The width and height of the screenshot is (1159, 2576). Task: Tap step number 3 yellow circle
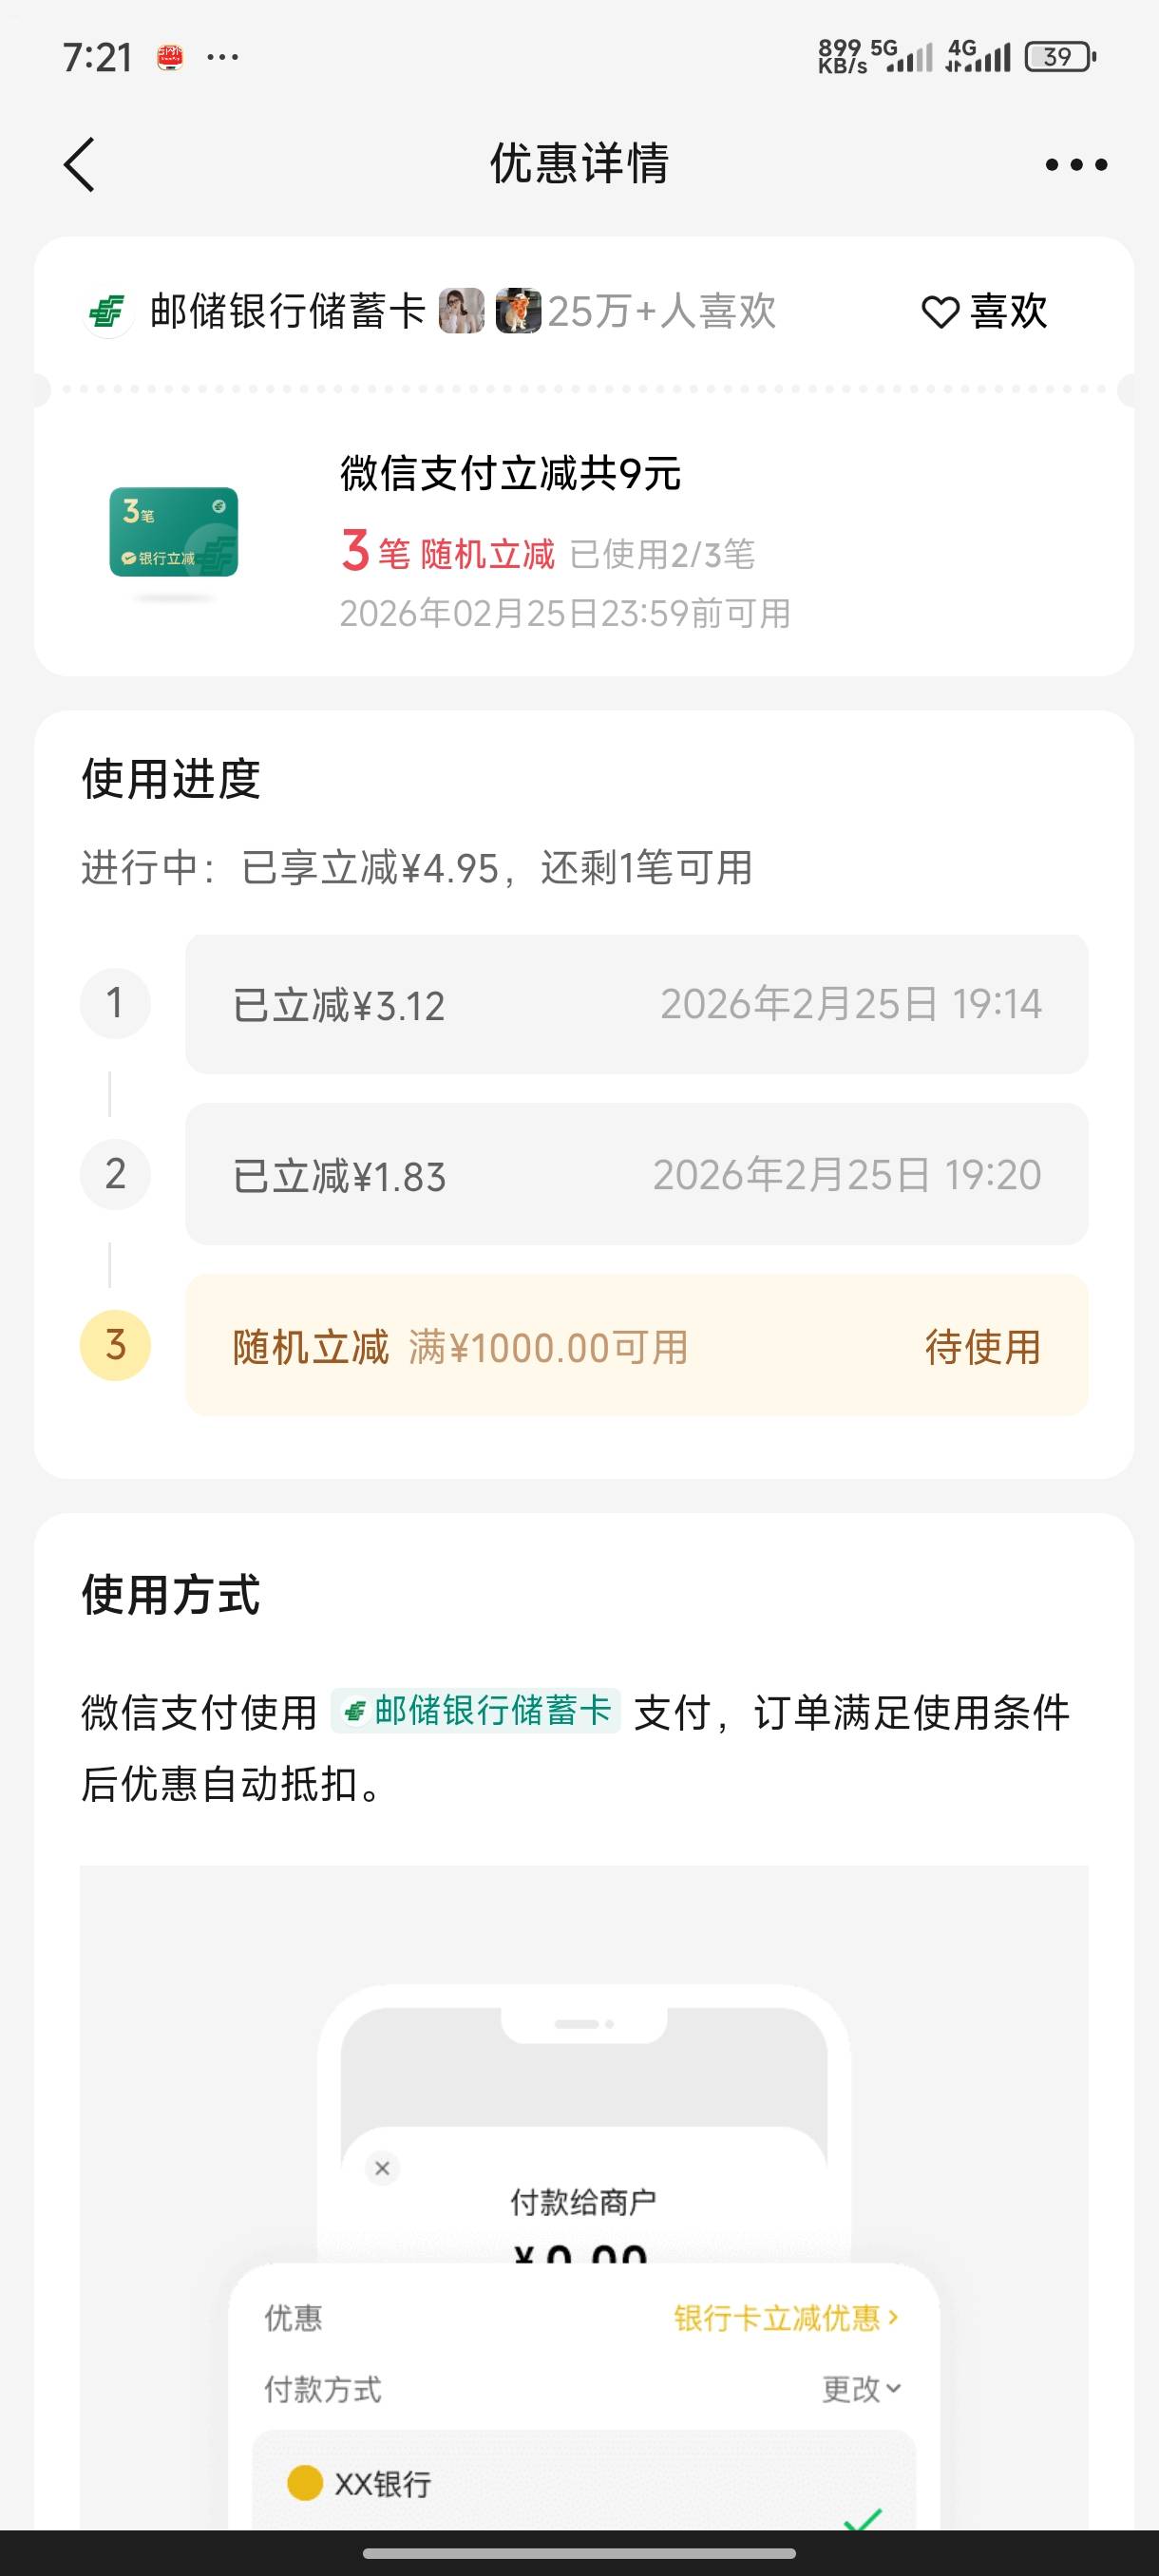[x=115, y=1346]
